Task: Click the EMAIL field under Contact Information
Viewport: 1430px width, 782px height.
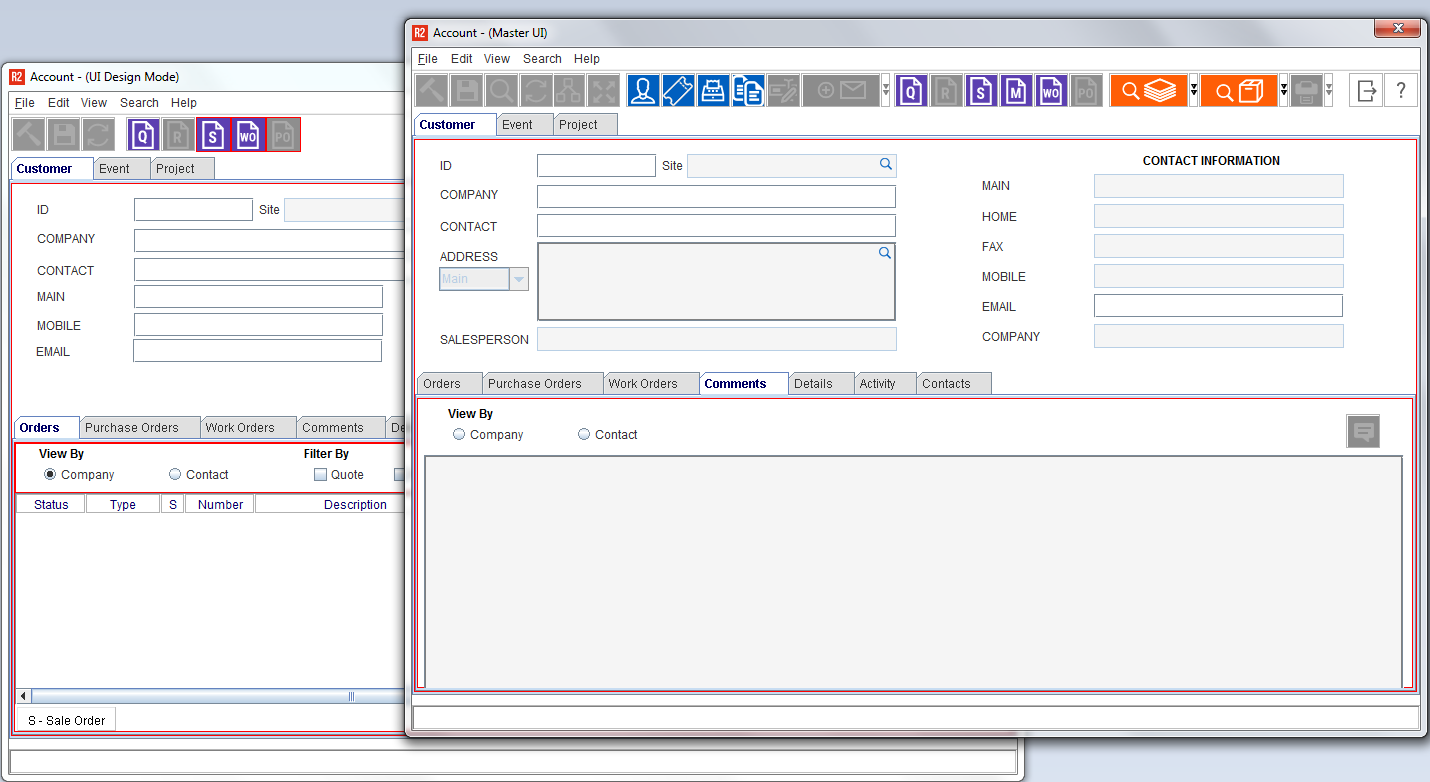Action: (1218, 306)
